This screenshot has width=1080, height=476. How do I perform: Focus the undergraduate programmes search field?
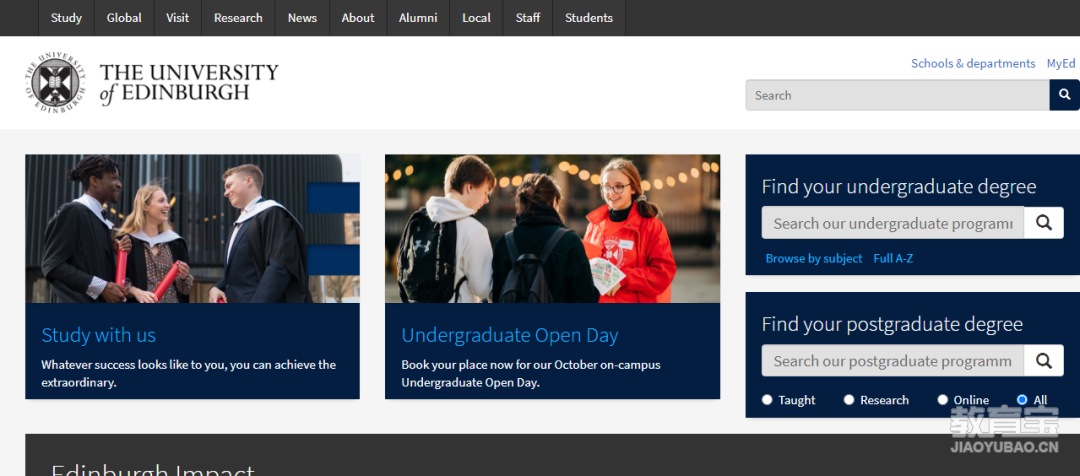pos(893,223)
